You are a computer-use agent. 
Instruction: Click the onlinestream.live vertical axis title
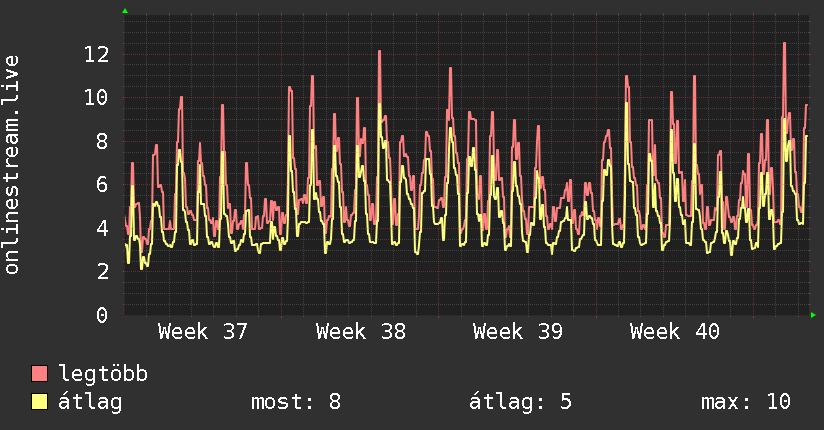coord(11,165)
